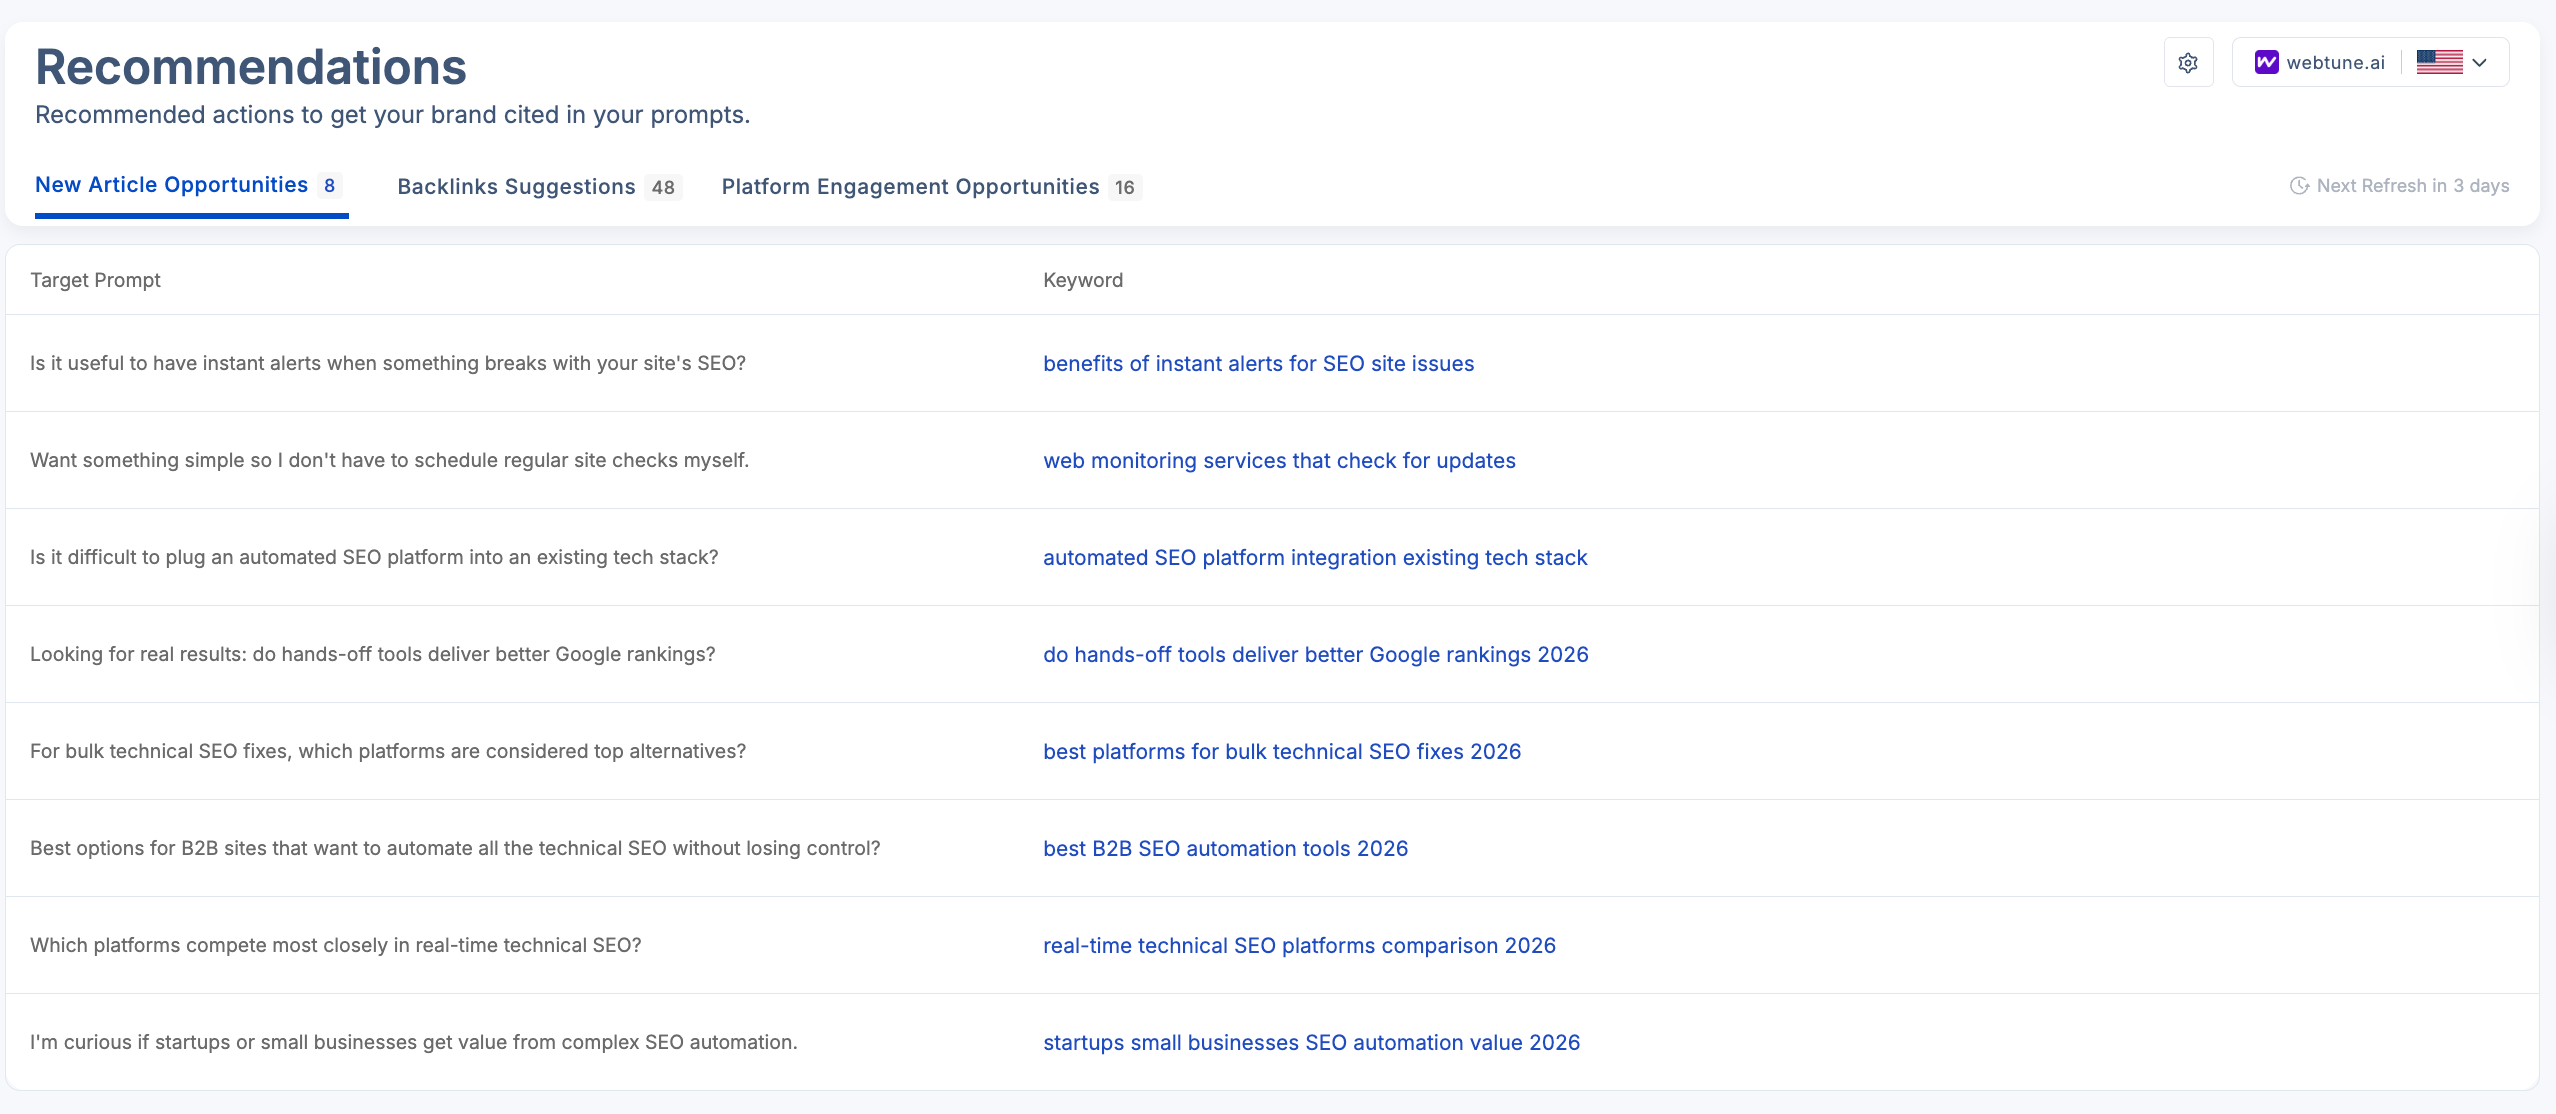Select the New Article Opportunities tab

coord(170,184)
